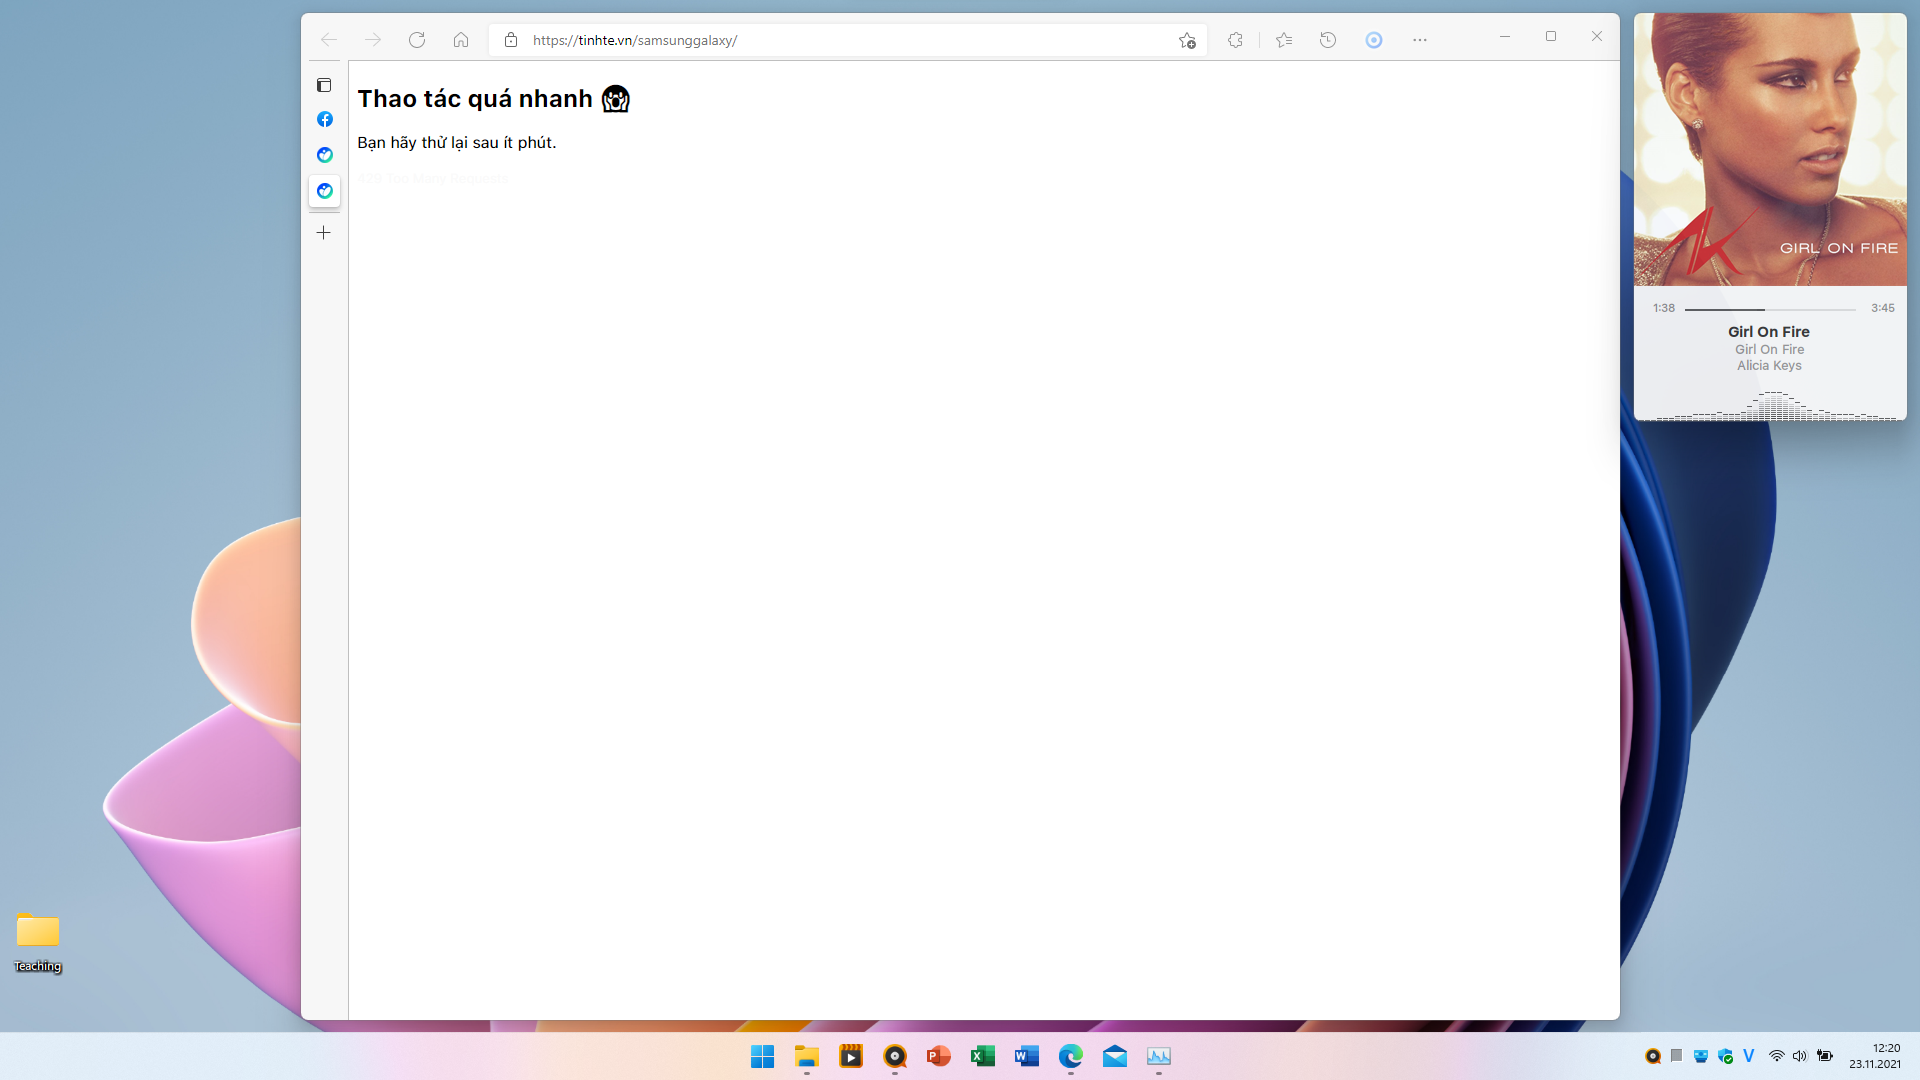Switch to the second Tinhte vertical tab
The image size is (1920, 1080).
325,191
